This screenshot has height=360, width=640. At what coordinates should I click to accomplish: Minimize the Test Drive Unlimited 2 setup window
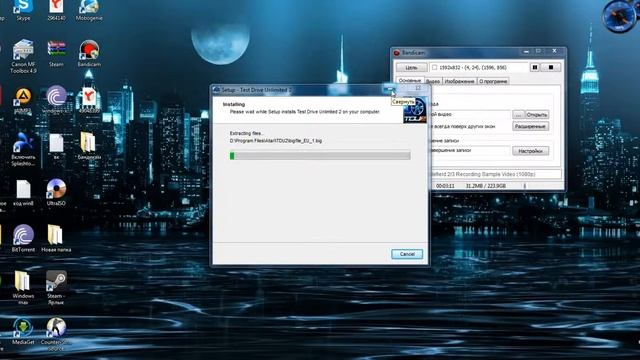[x=390, y=89]
